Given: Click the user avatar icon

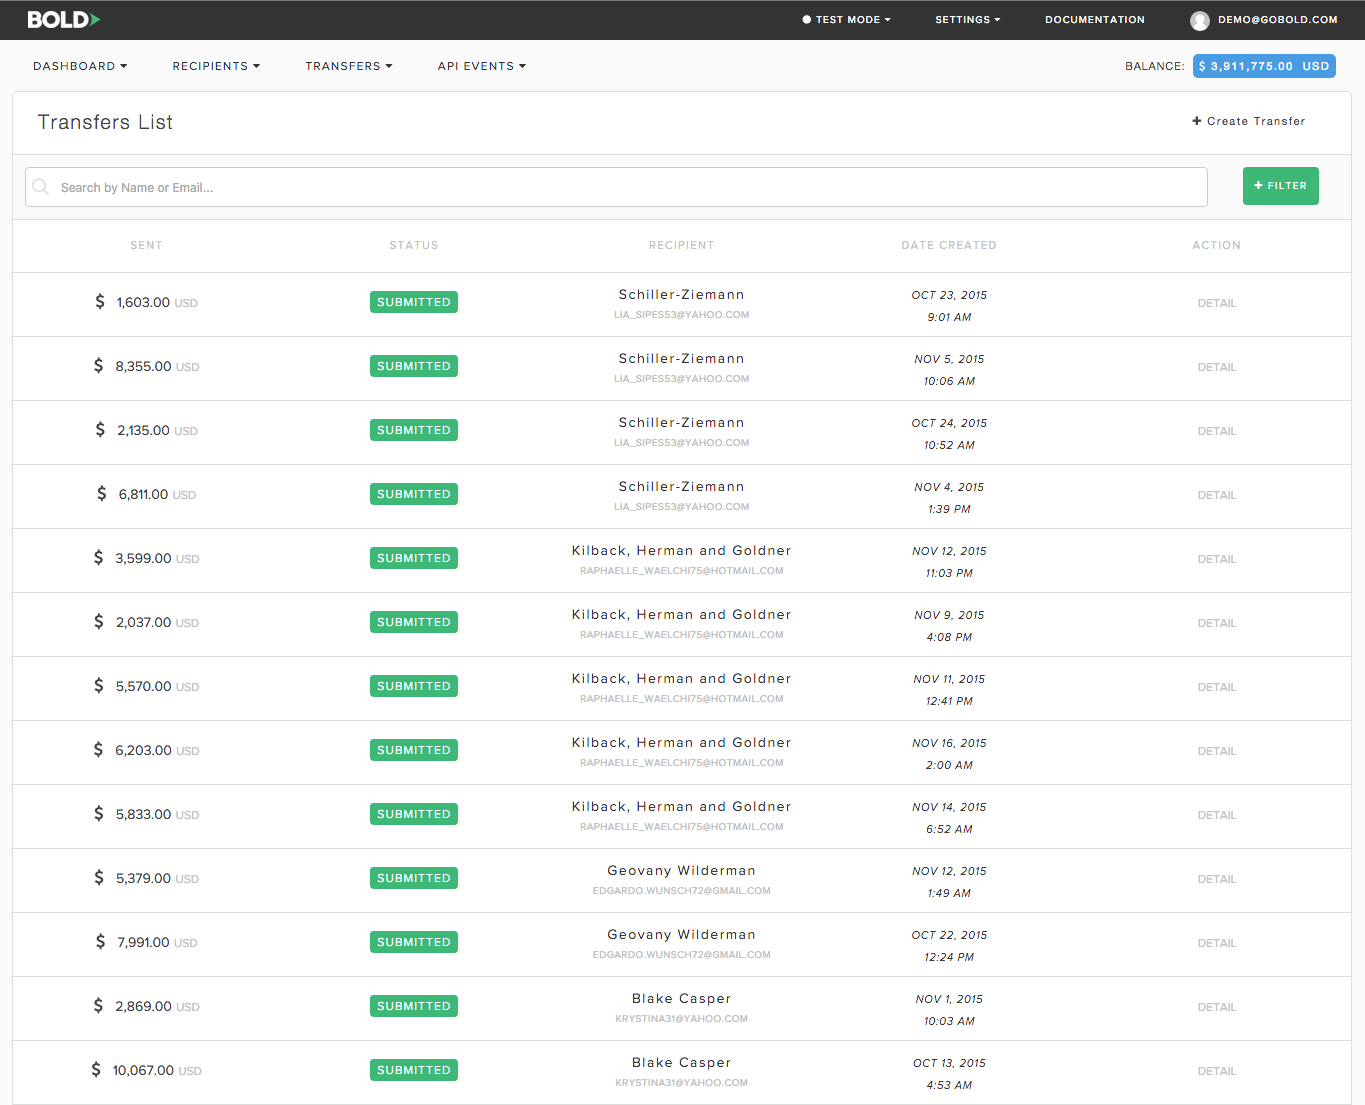Looking at the screenshot, I should [1199, 20].
